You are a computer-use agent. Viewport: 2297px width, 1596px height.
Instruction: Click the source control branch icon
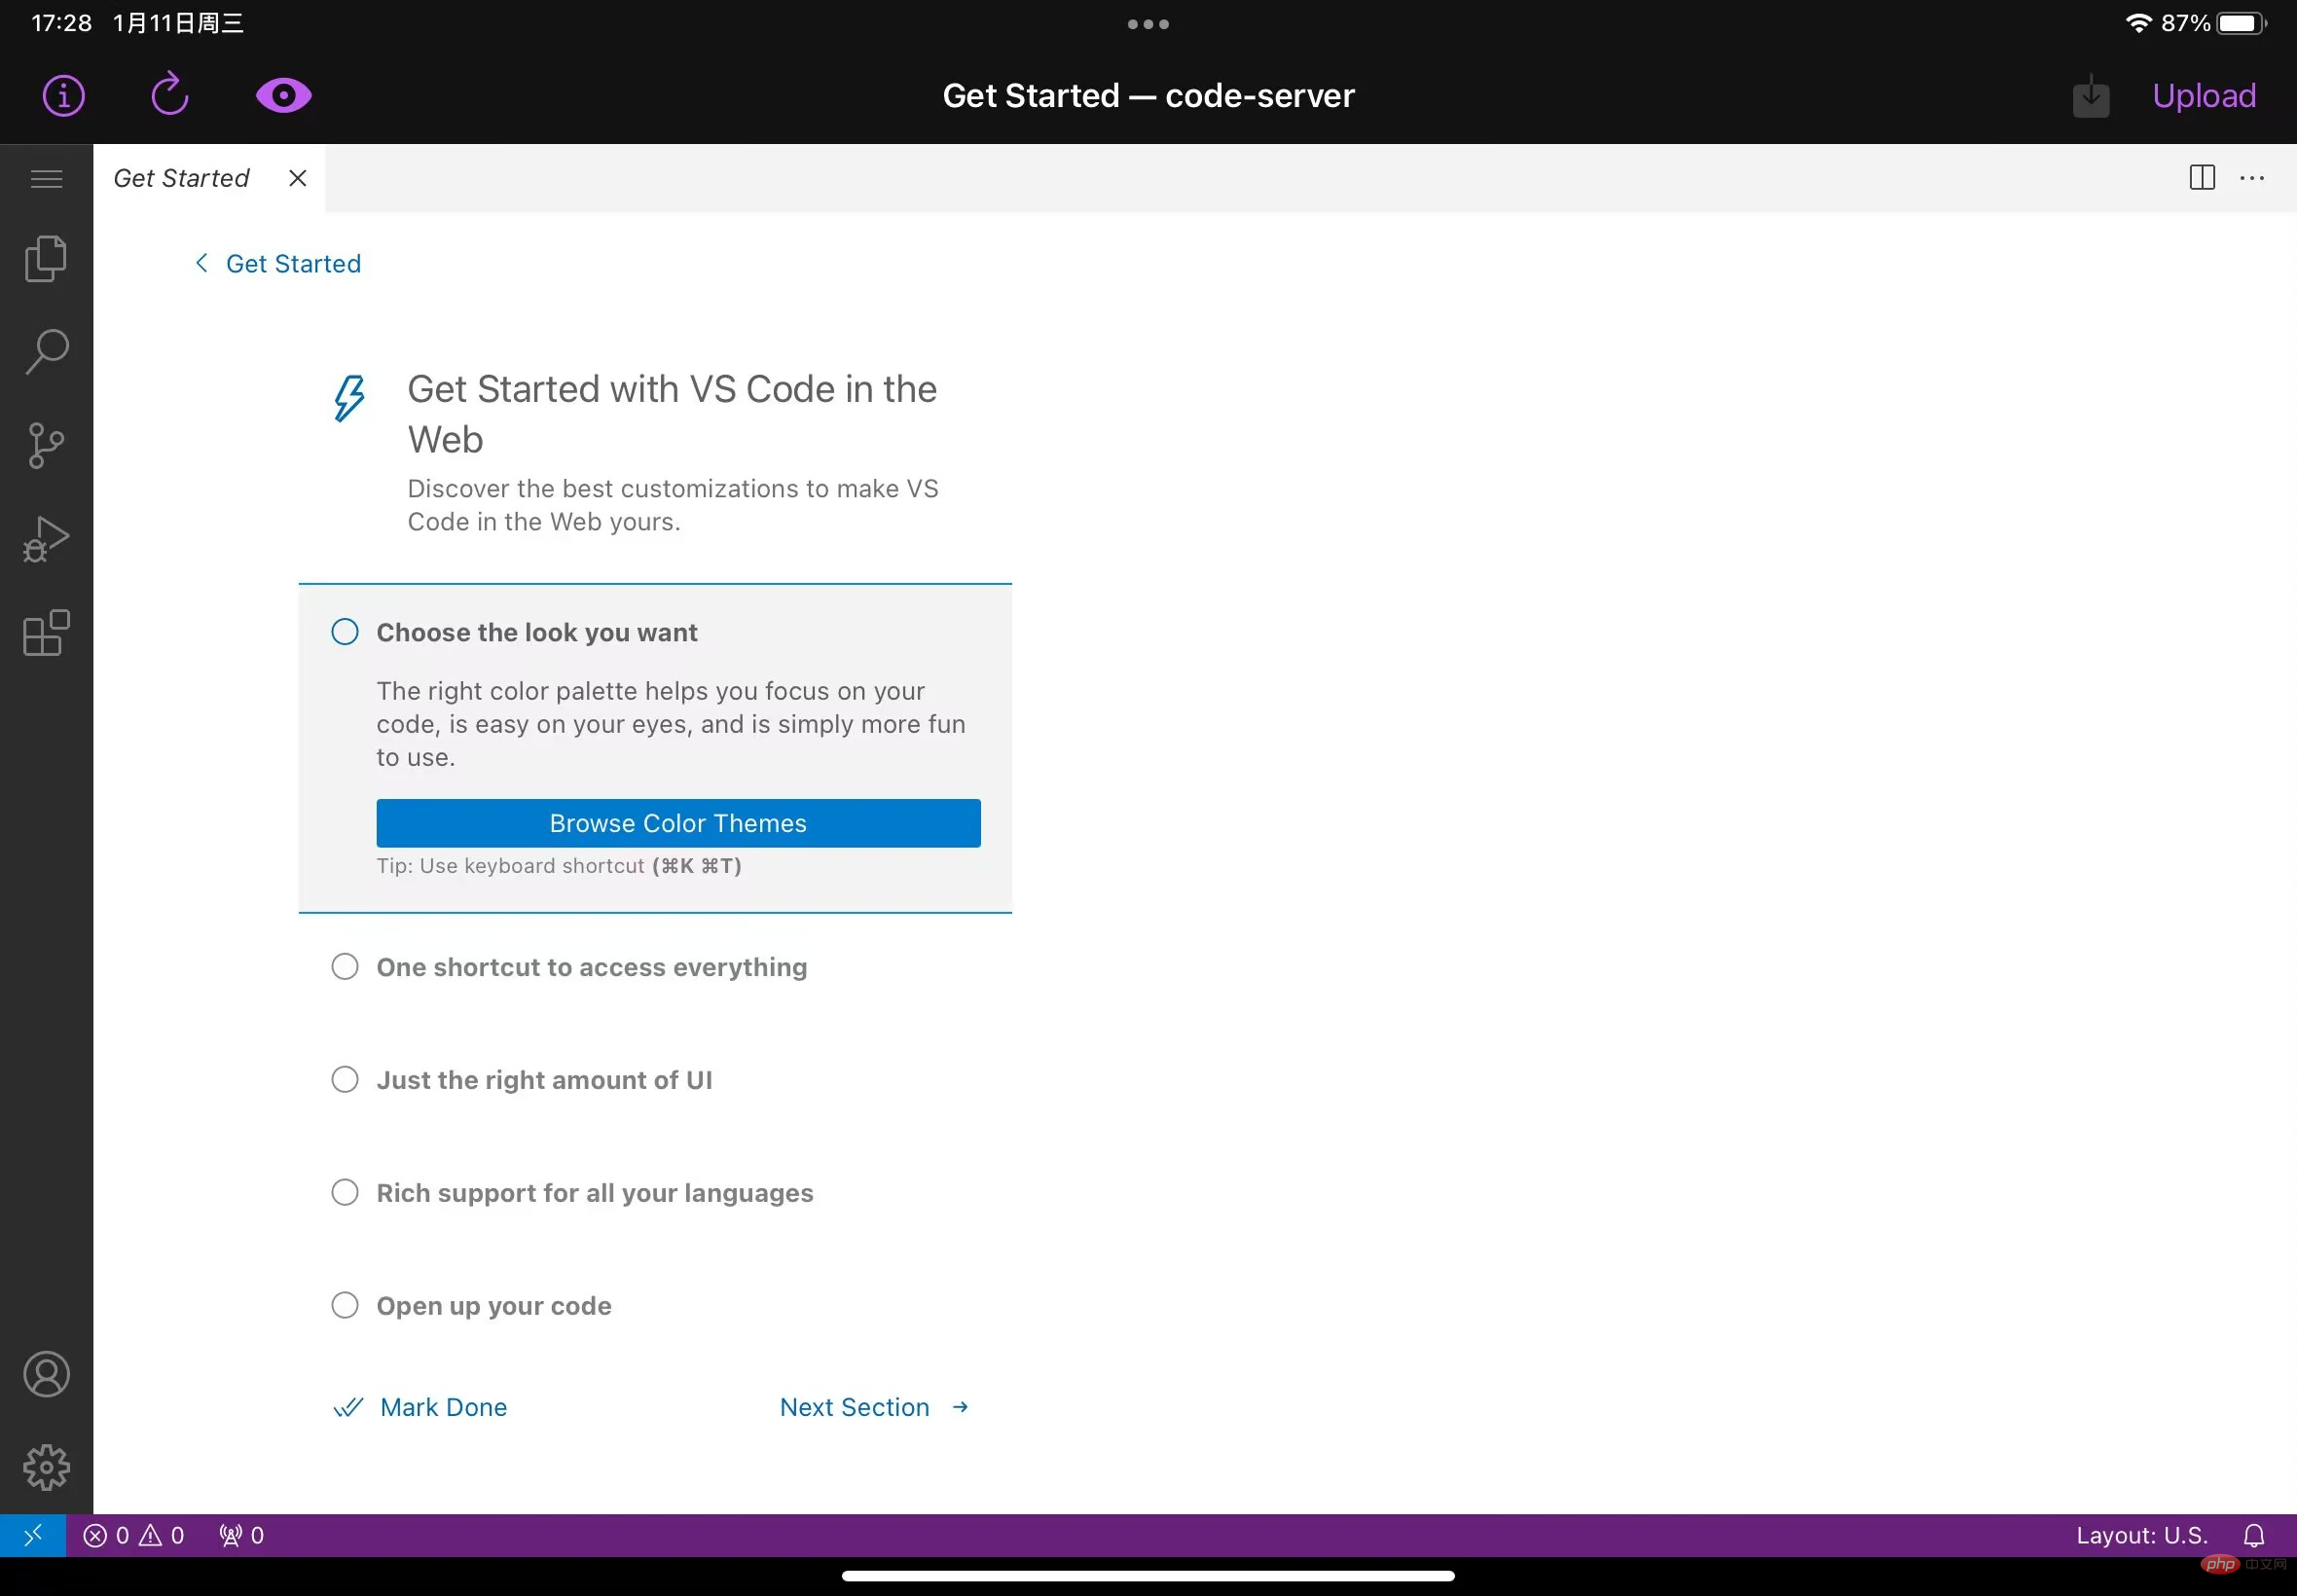[47, 447]
